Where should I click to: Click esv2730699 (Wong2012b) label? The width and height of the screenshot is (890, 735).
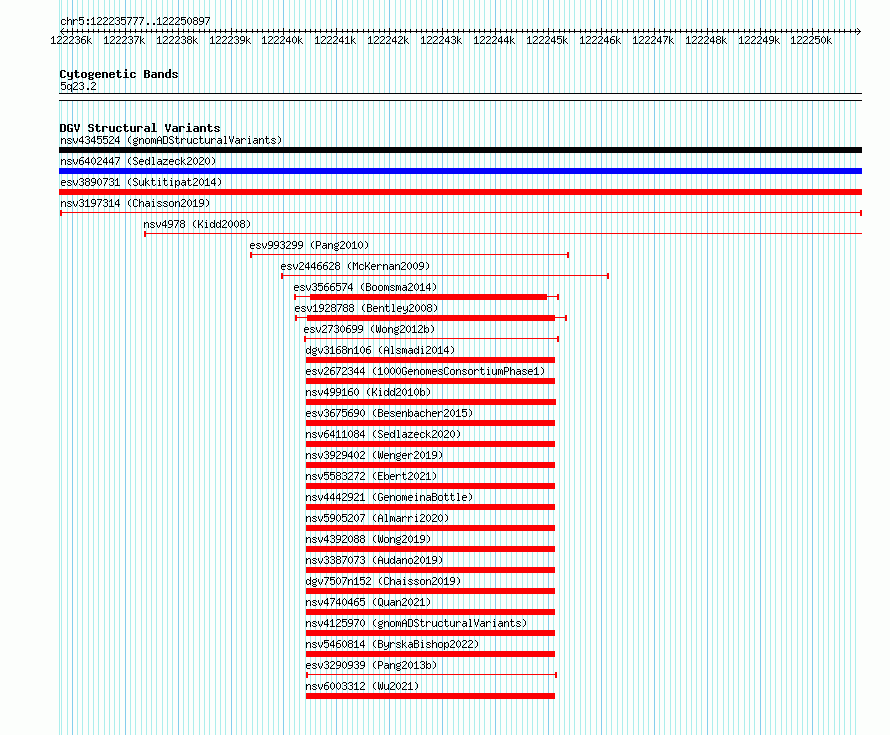click(370, 329)
